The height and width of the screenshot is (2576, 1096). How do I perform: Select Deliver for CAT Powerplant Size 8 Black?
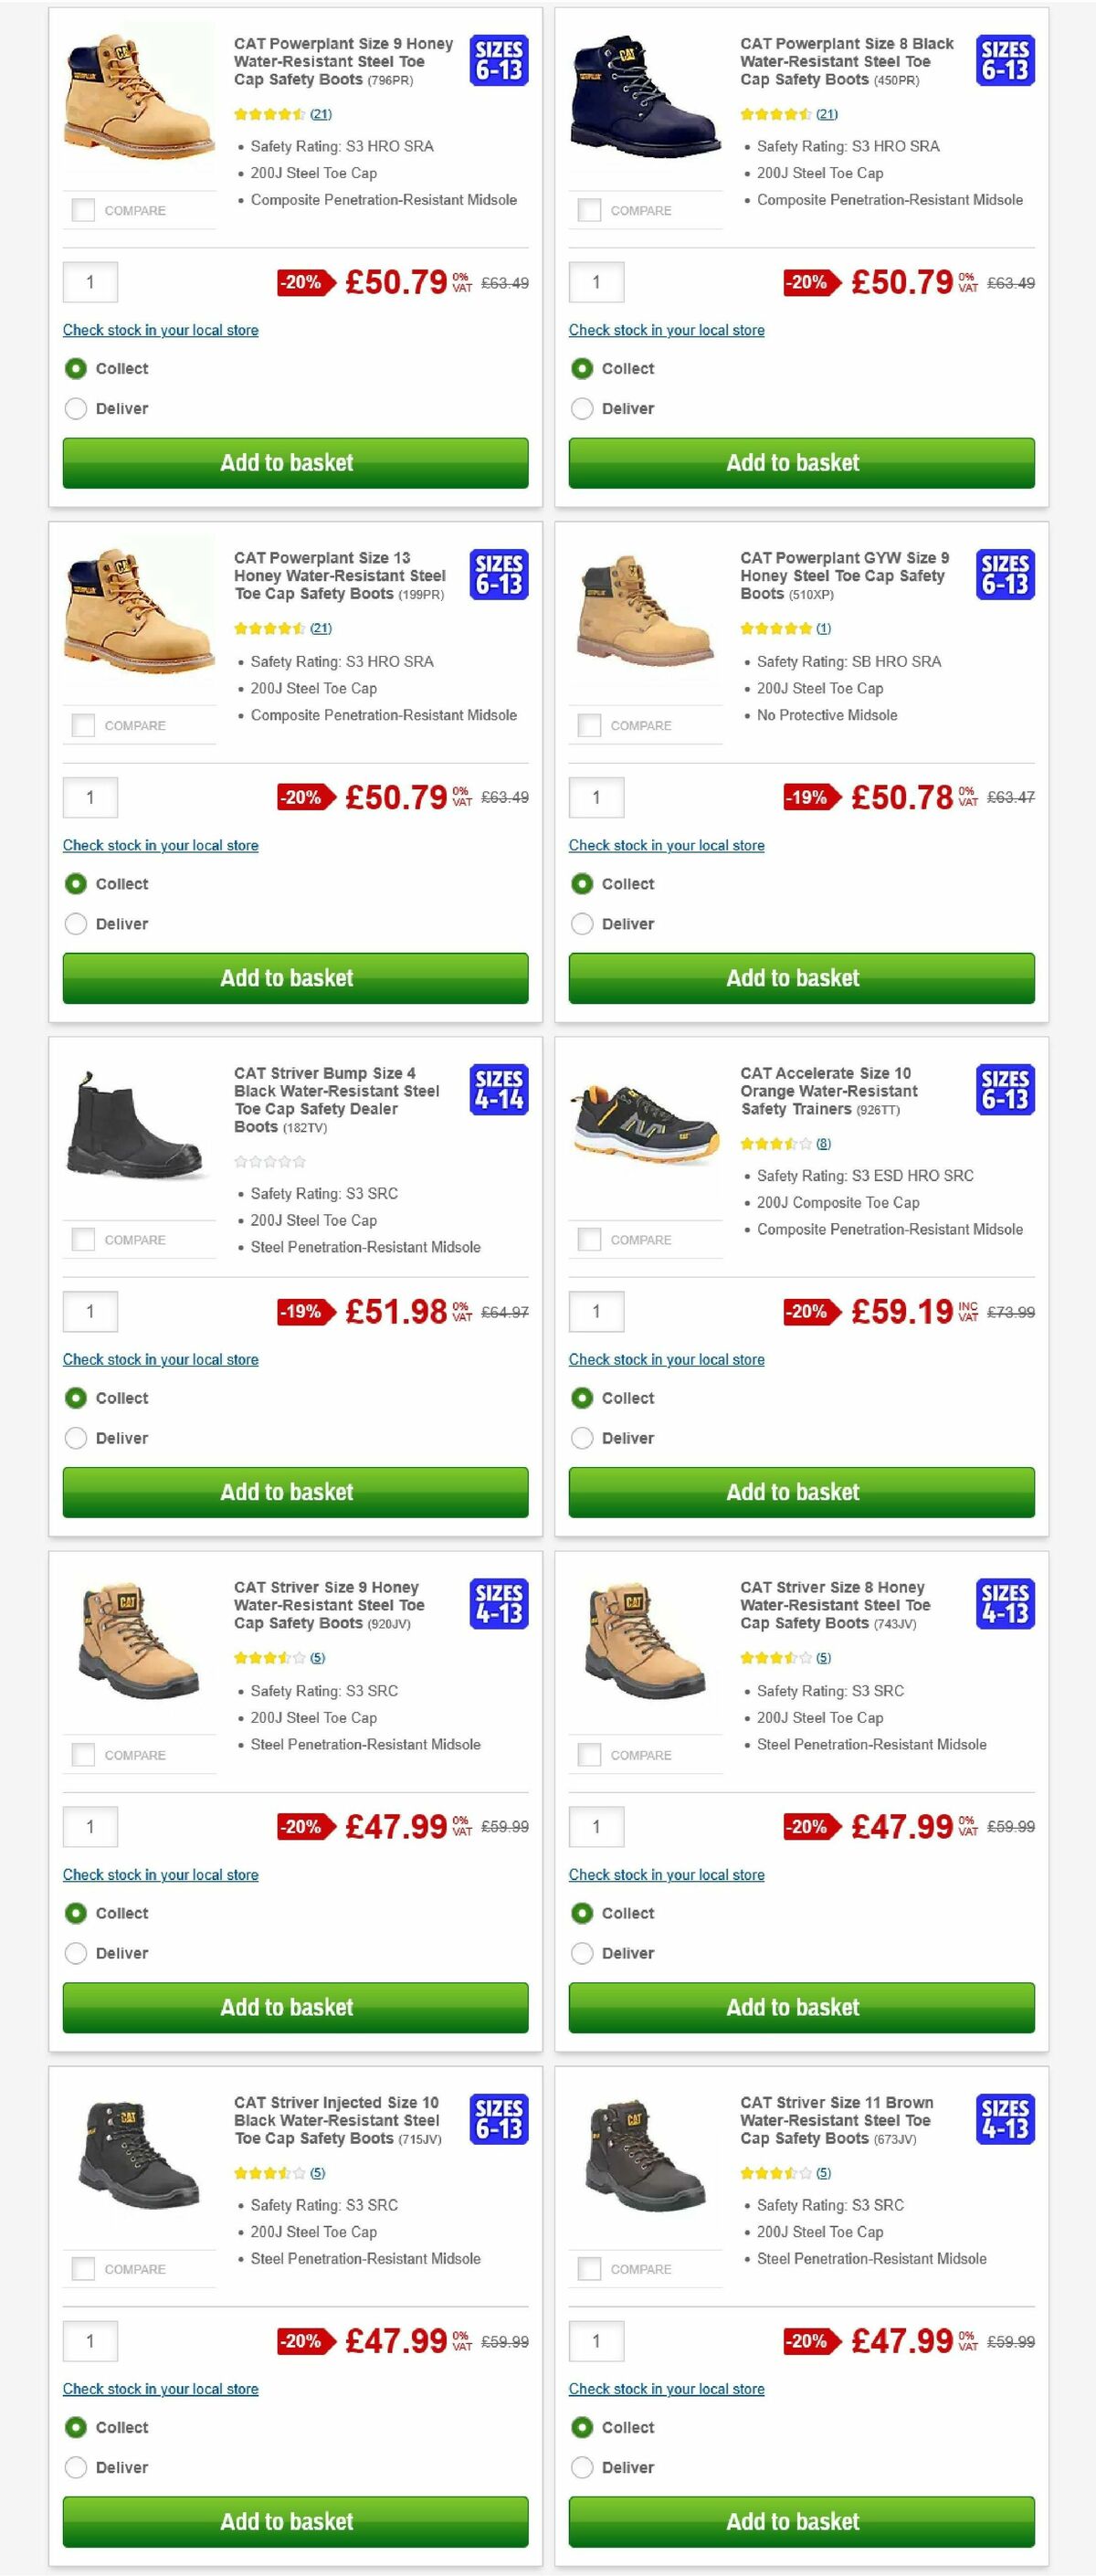[581, 408]
